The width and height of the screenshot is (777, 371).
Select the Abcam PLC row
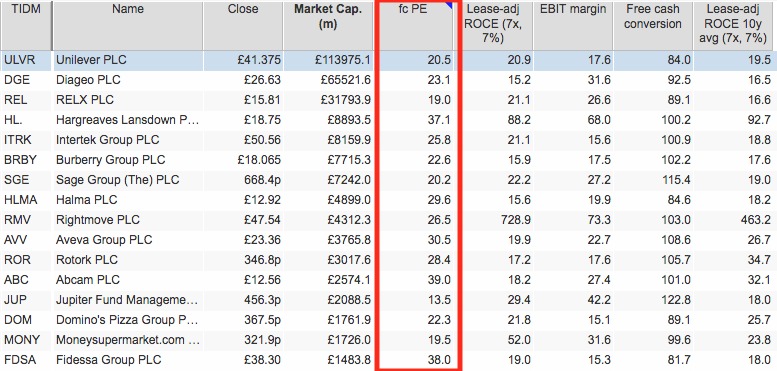pos(388,280)
